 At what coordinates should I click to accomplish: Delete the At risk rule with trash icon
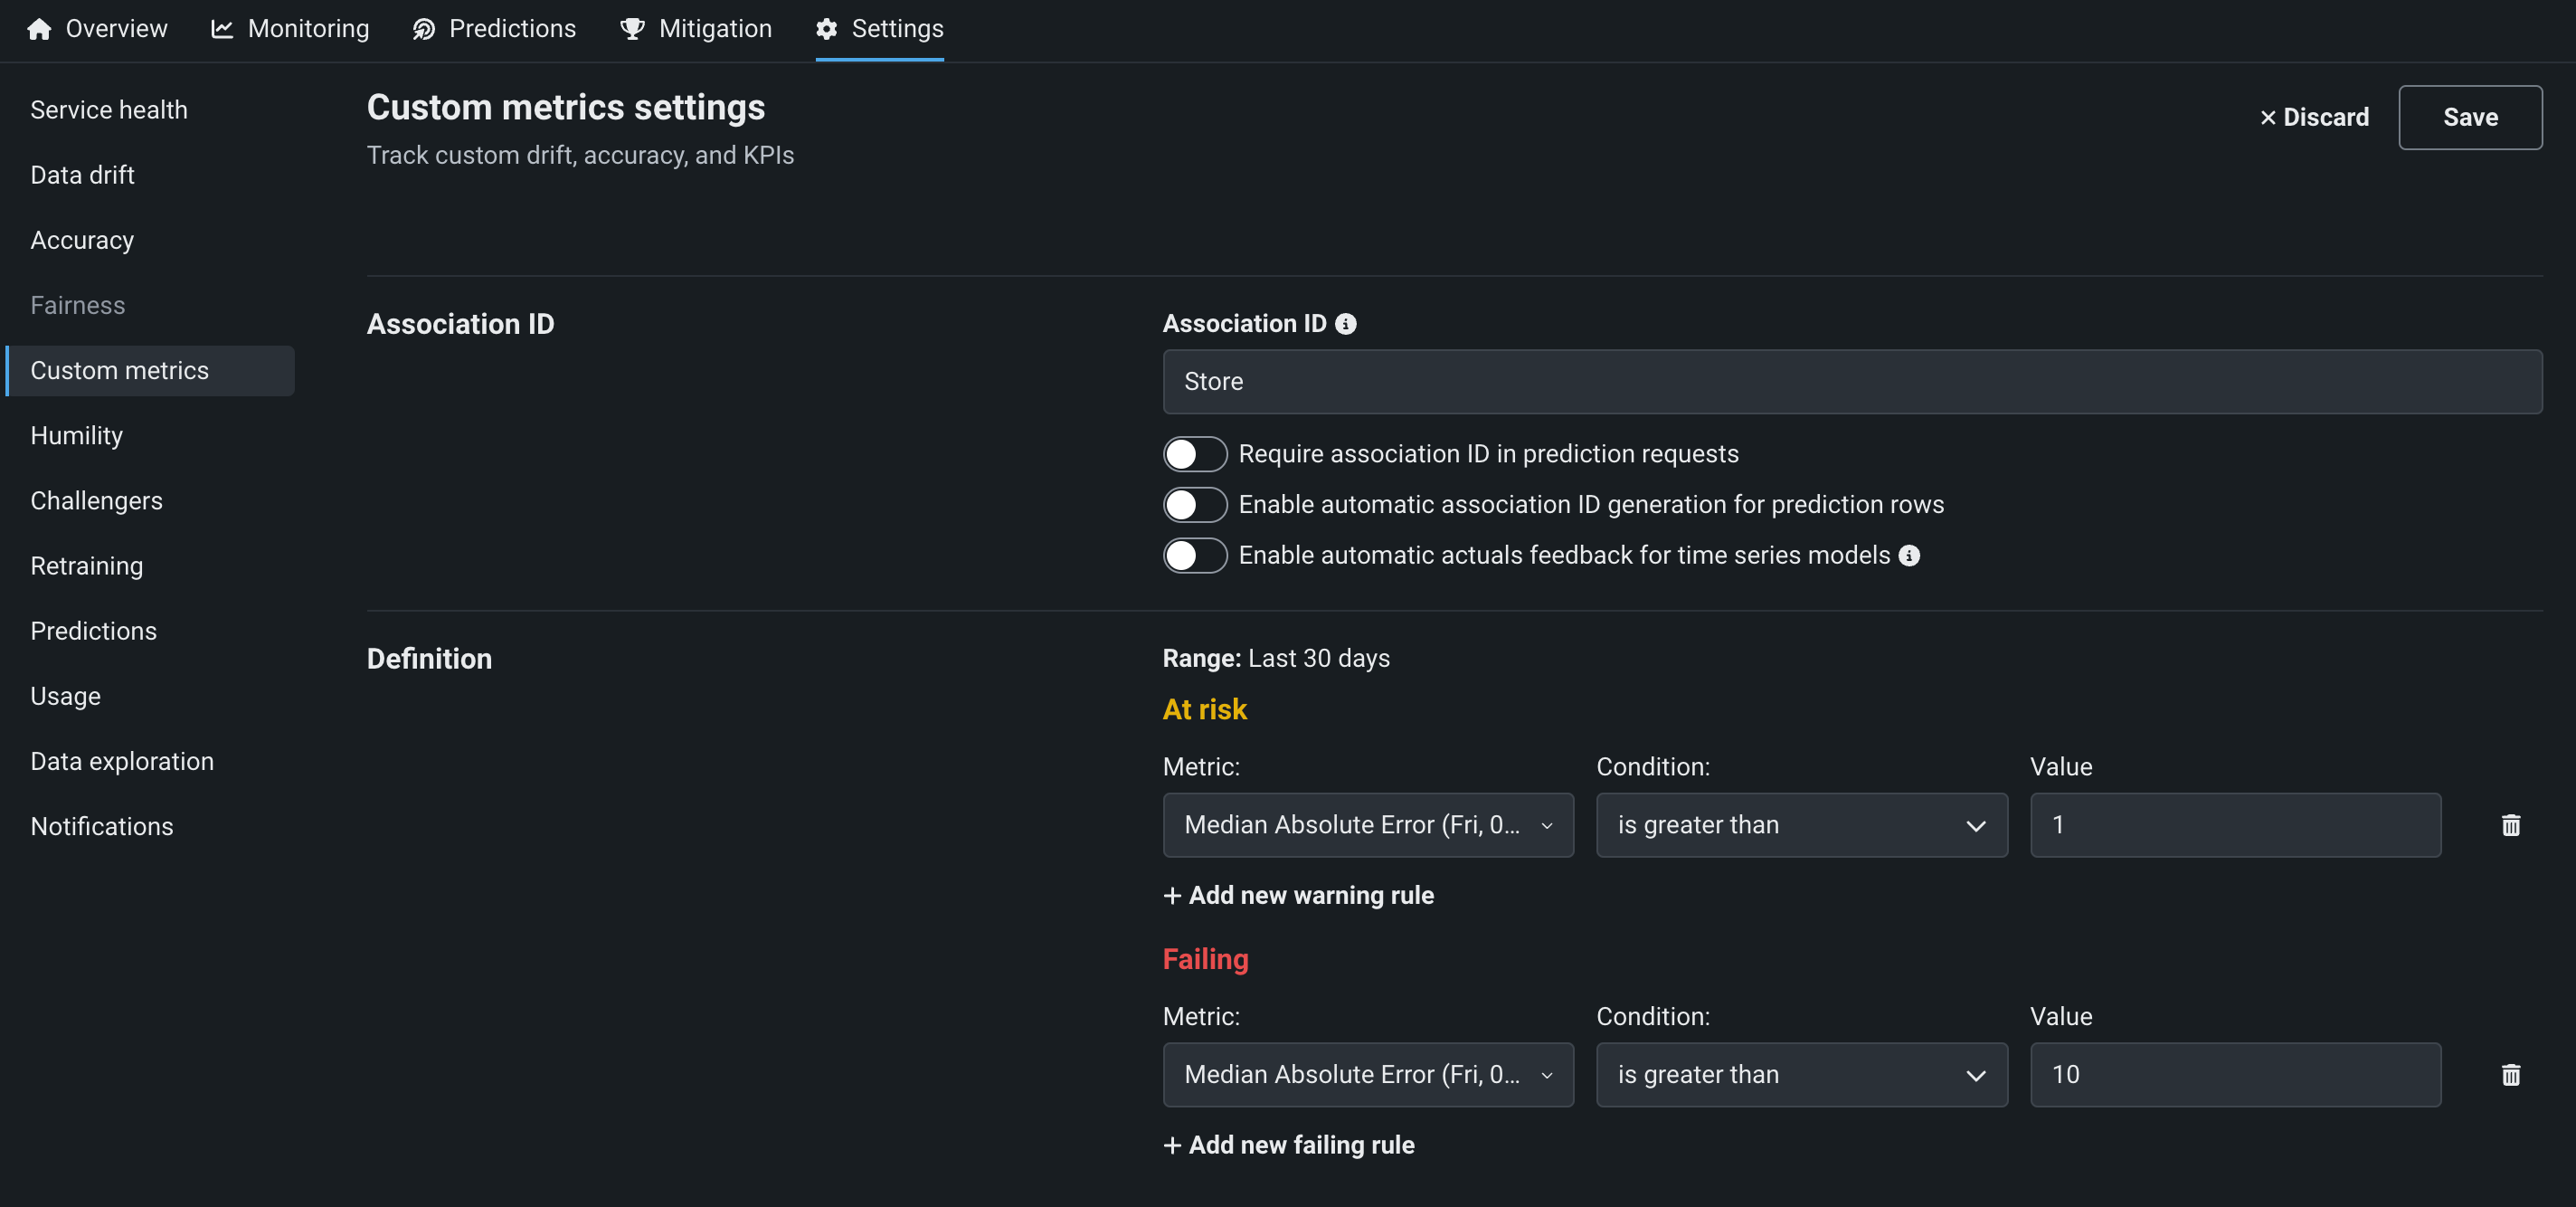click(2510, 825)
